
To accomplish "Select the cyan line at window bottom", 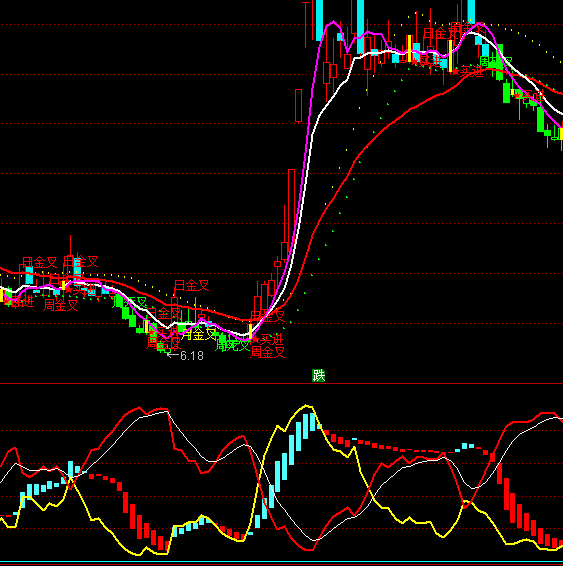I will [282, 562].
